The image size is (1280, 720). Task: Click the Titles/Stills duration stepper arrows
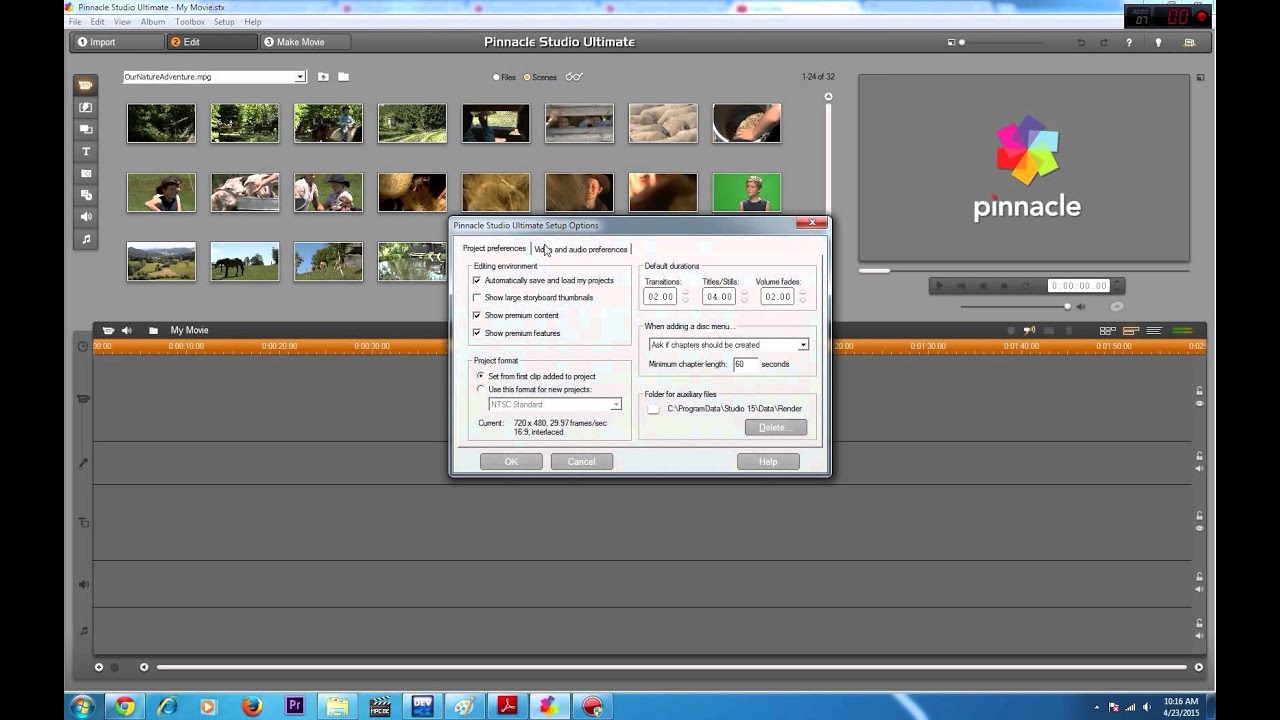coord(743,297)
